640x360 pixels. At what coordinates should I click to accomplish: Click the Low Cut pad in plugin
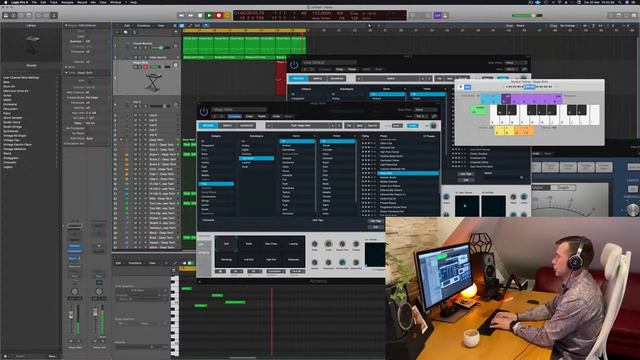[249, 259]
